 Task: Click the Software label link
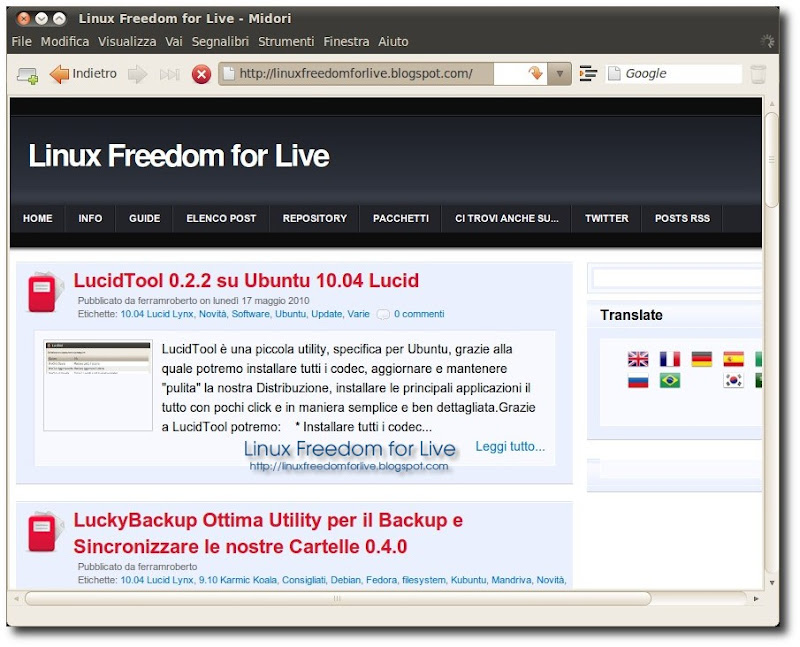click(x=251, y=314)
